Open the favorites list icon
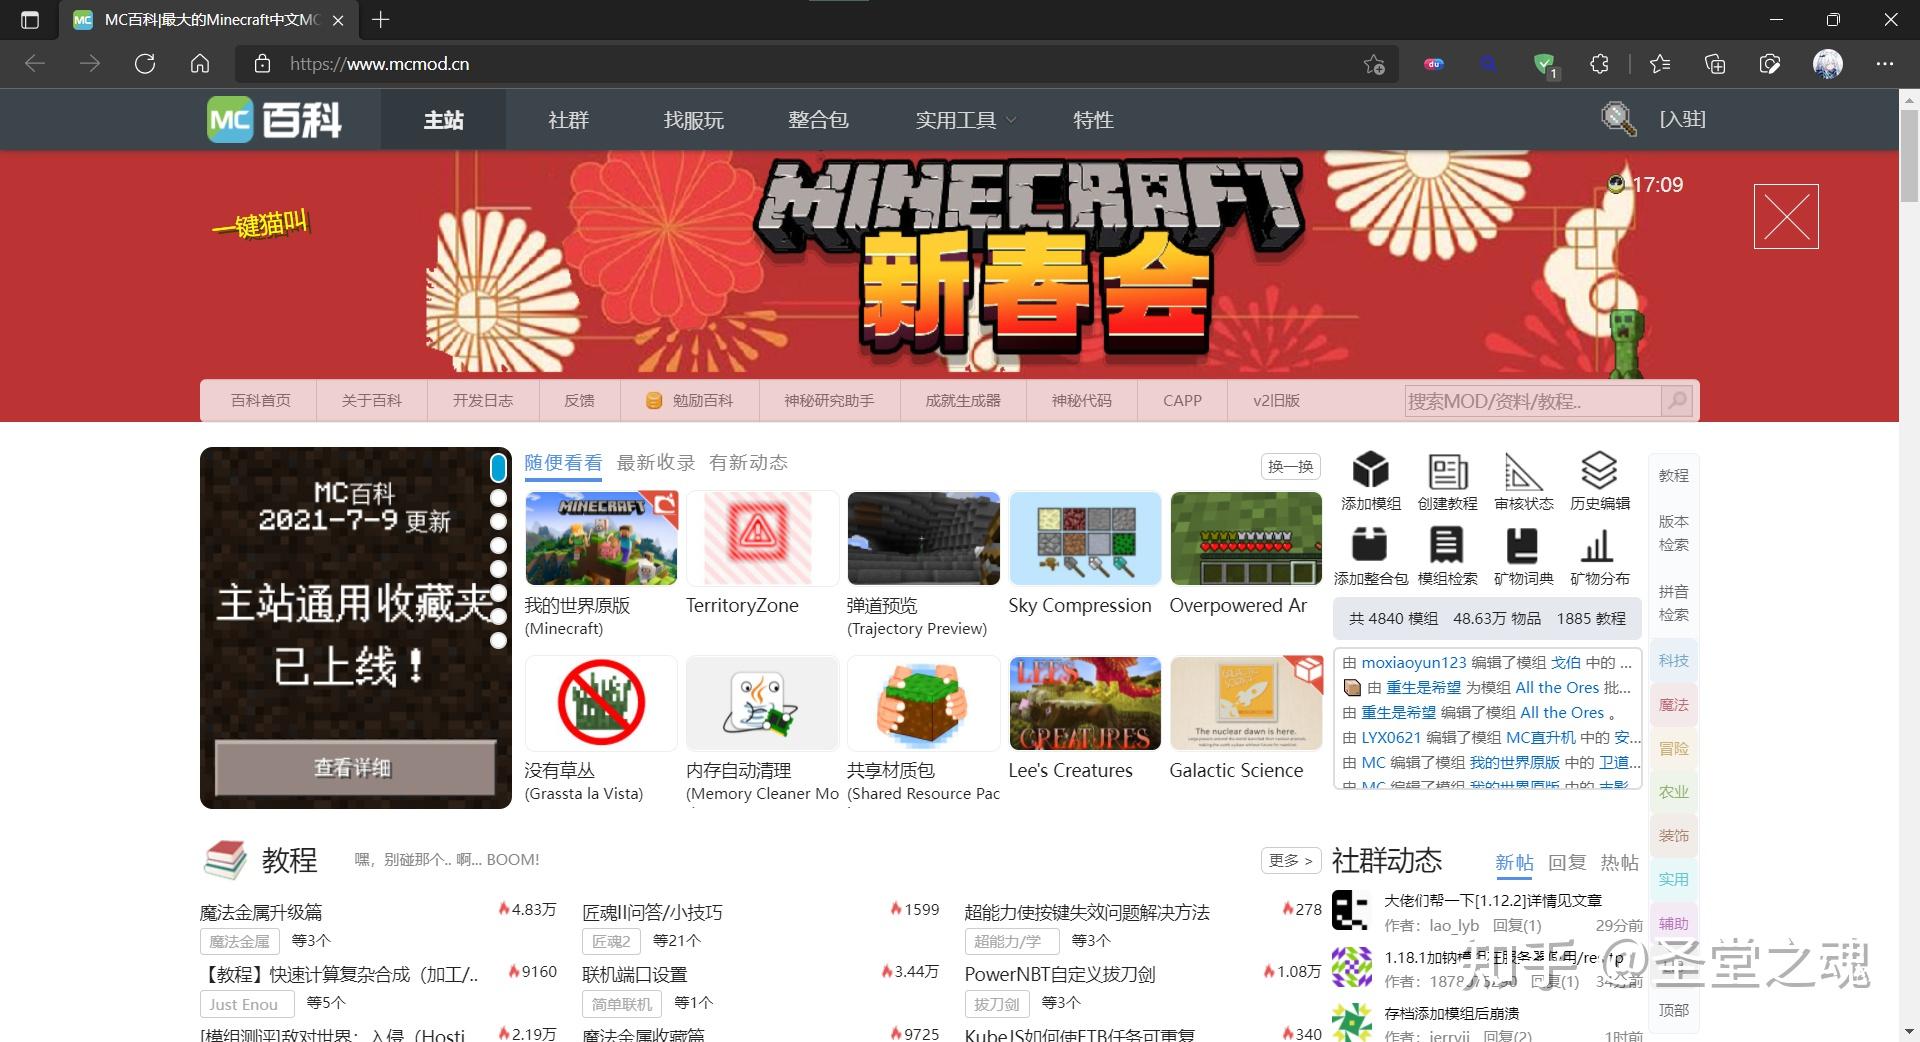This screenshot has height=1042, width=1920. tap(1660, 64)
